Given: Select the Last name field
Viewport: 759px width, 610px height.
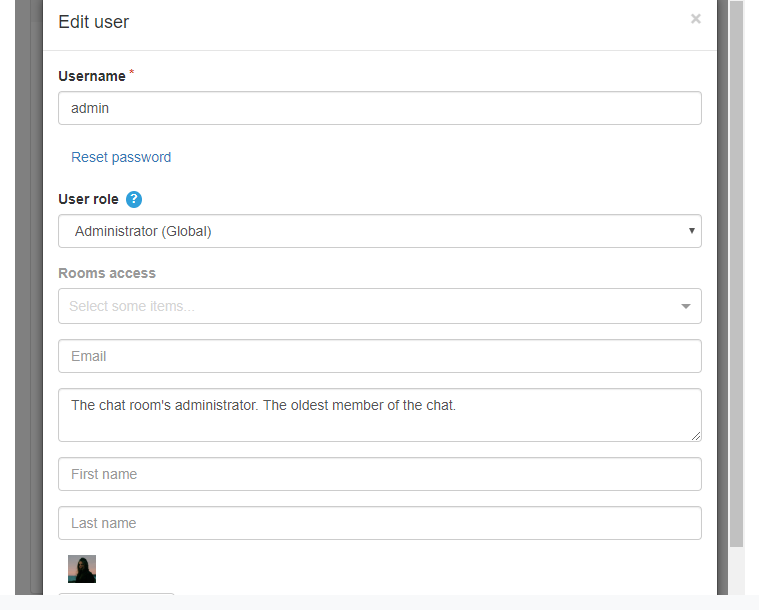Looking at the screenshot, I should pos(380,523).
